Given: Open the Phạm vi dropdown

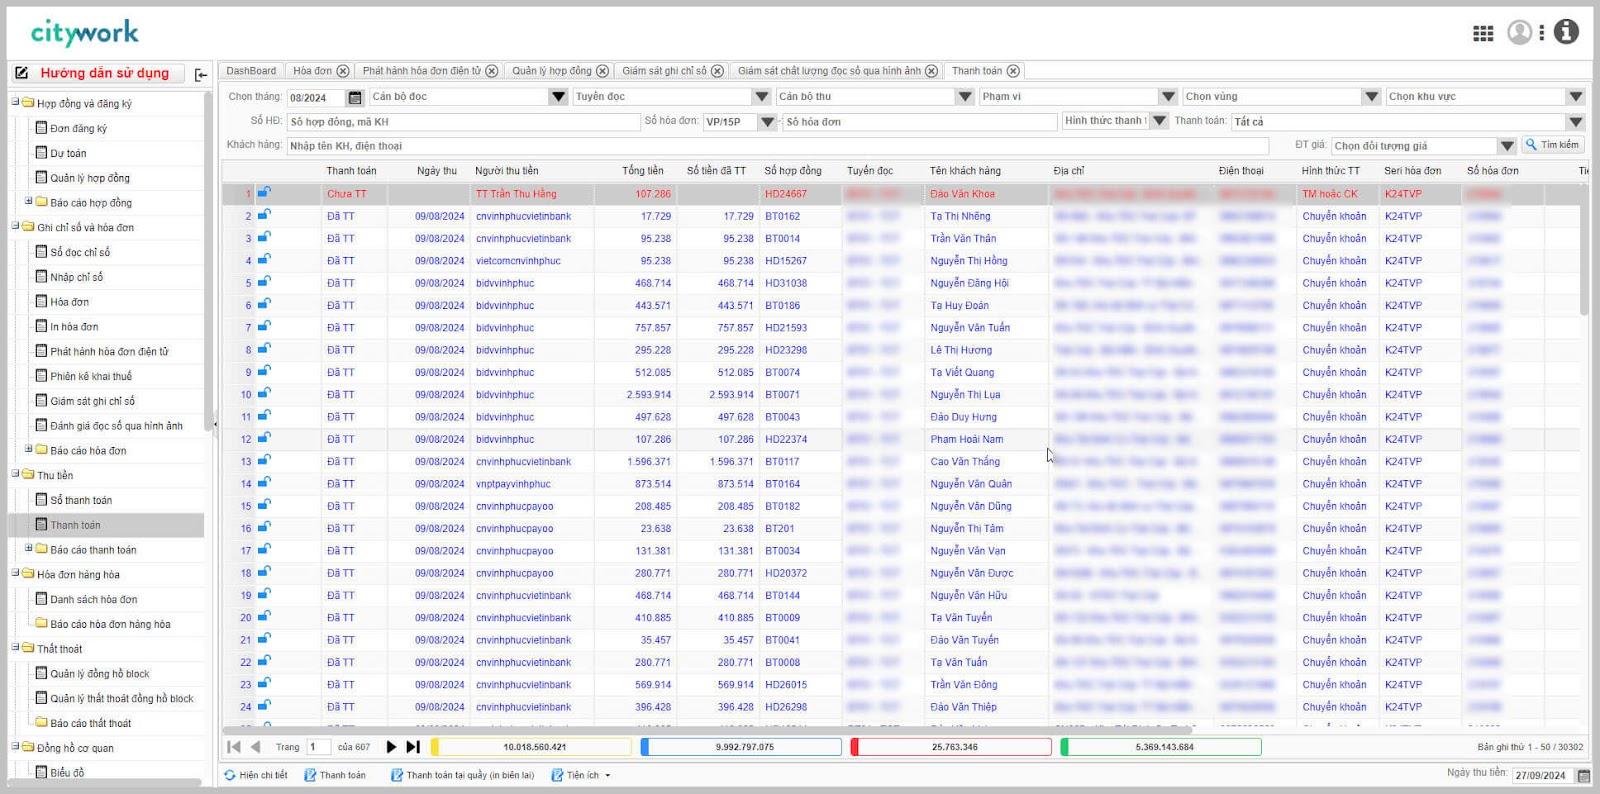Looking at the screenshot, I should [1168, 97].
